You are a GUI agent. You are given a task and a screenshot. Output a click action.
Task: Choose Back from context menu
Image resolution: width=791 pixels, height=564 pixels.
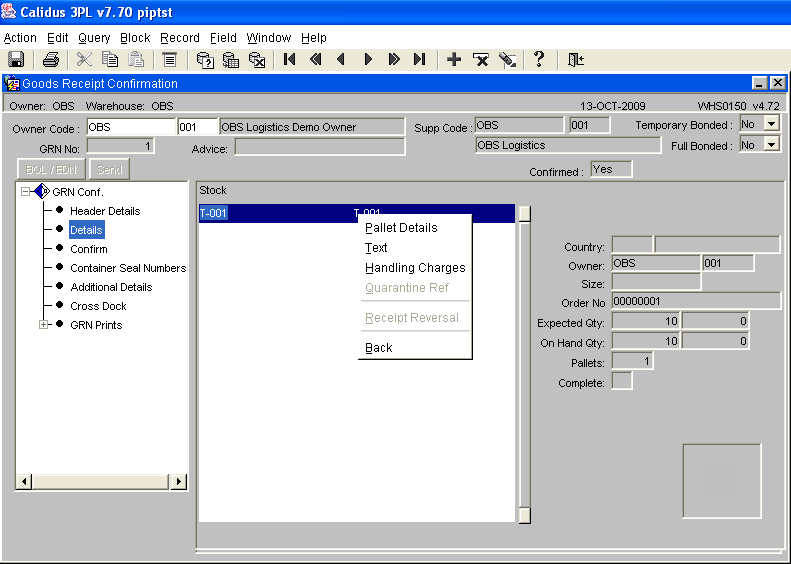(415, 348)
